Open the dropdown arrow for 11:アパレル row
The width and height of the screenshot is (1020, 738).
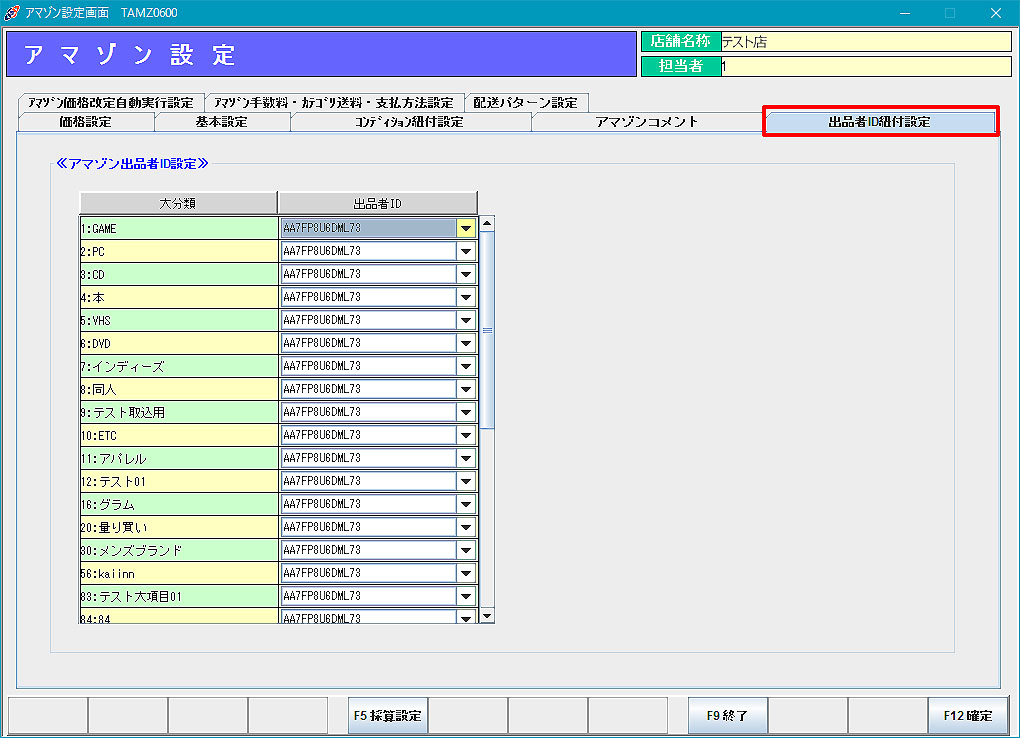466,458
